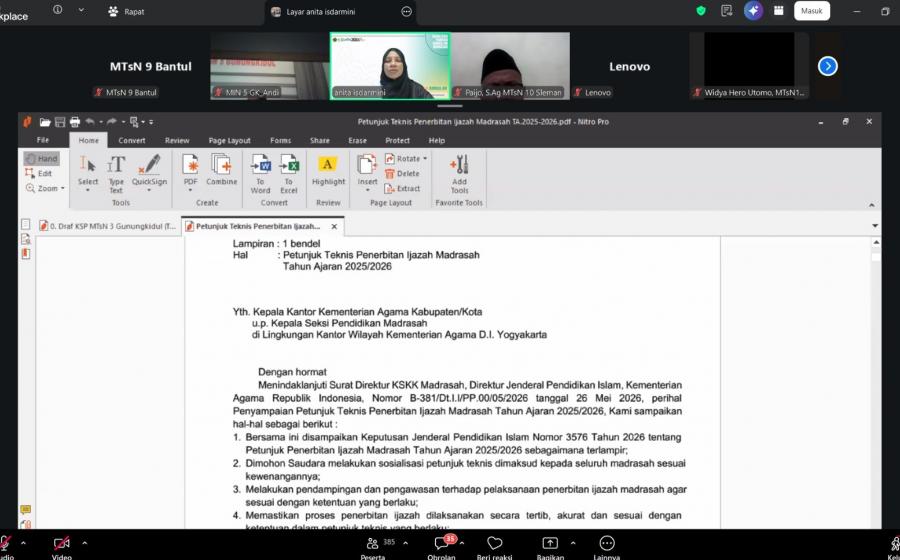Convert document To Excel
The height and width of the screenshot is (560, 900).
pyautogui.click(x=289, y=174)
